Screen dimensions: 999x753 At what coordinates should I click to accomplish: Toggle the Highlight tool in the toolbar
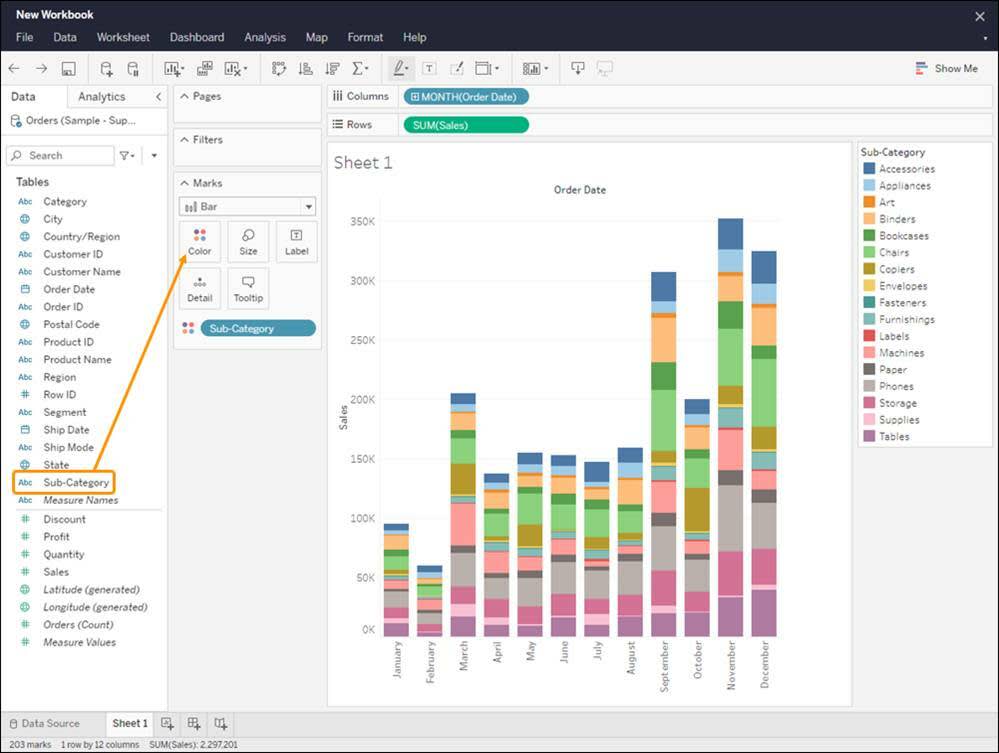(398, 68)
